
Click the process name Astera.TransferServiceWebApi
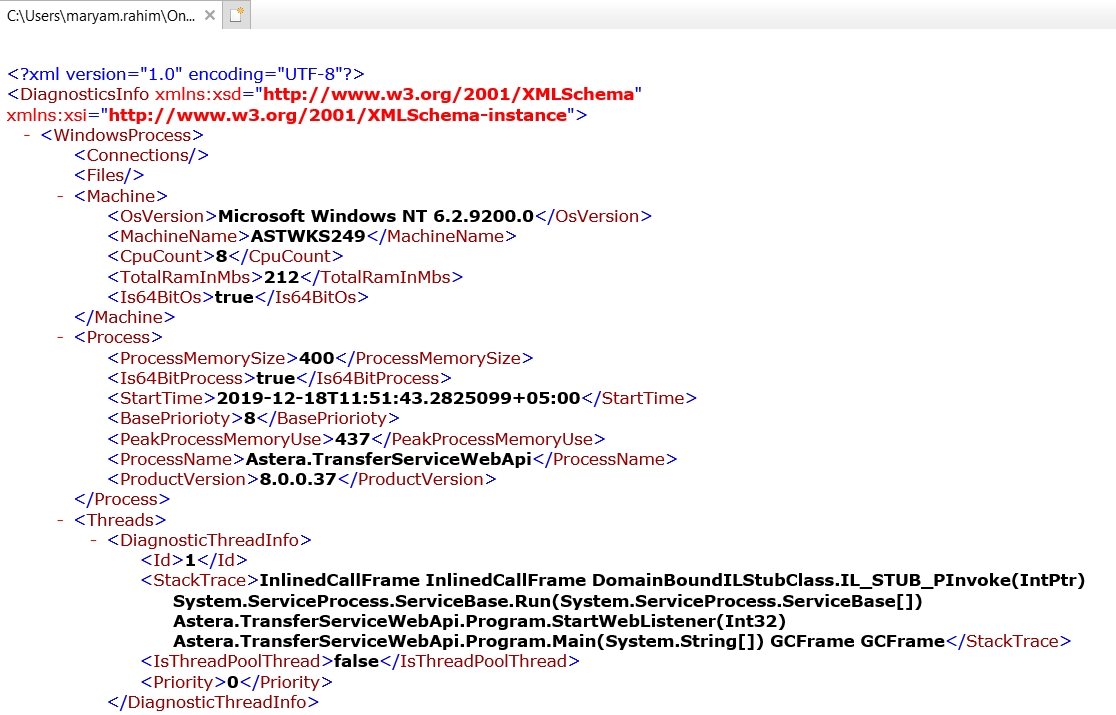click(x=389, y=460)
